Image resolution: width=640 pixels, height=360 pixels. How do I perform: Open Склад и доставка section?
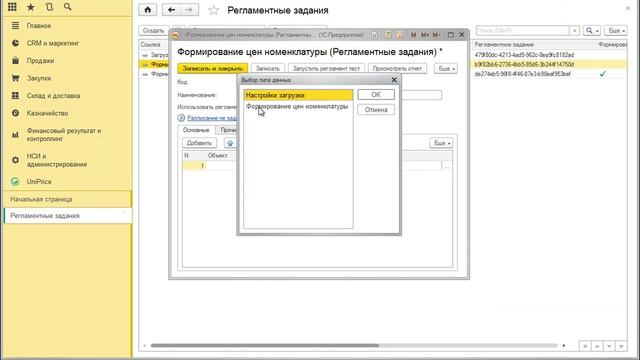tap(53, 96)
